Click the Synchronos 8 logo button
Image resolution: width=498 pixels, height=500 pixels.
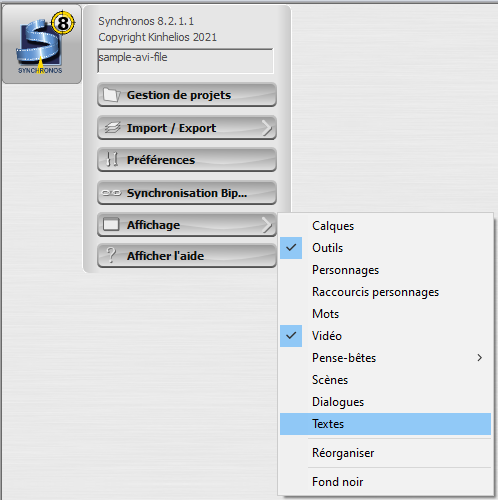tap(42, 44)
